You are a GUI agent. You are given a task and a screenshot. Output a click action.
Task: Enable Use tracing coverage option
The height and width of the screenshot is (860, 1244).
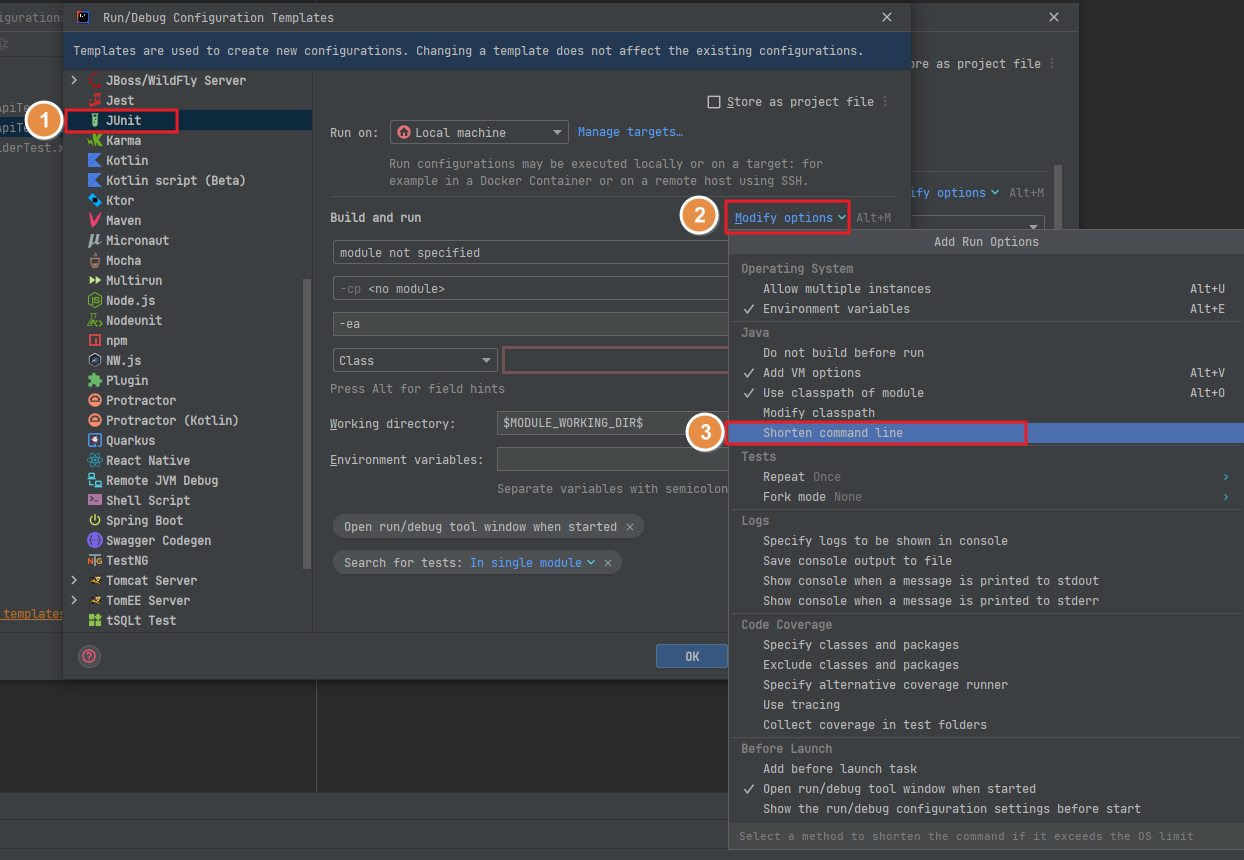985,705
